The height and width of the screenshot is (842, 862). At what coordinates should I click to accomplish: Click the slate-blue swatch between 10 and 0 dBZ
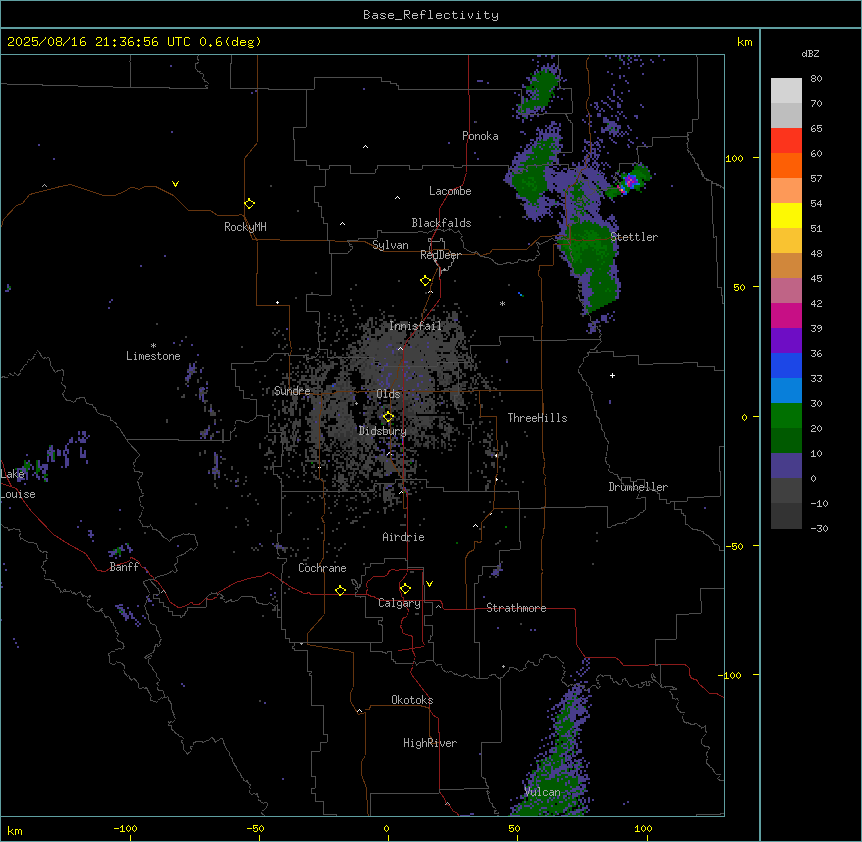786,466
